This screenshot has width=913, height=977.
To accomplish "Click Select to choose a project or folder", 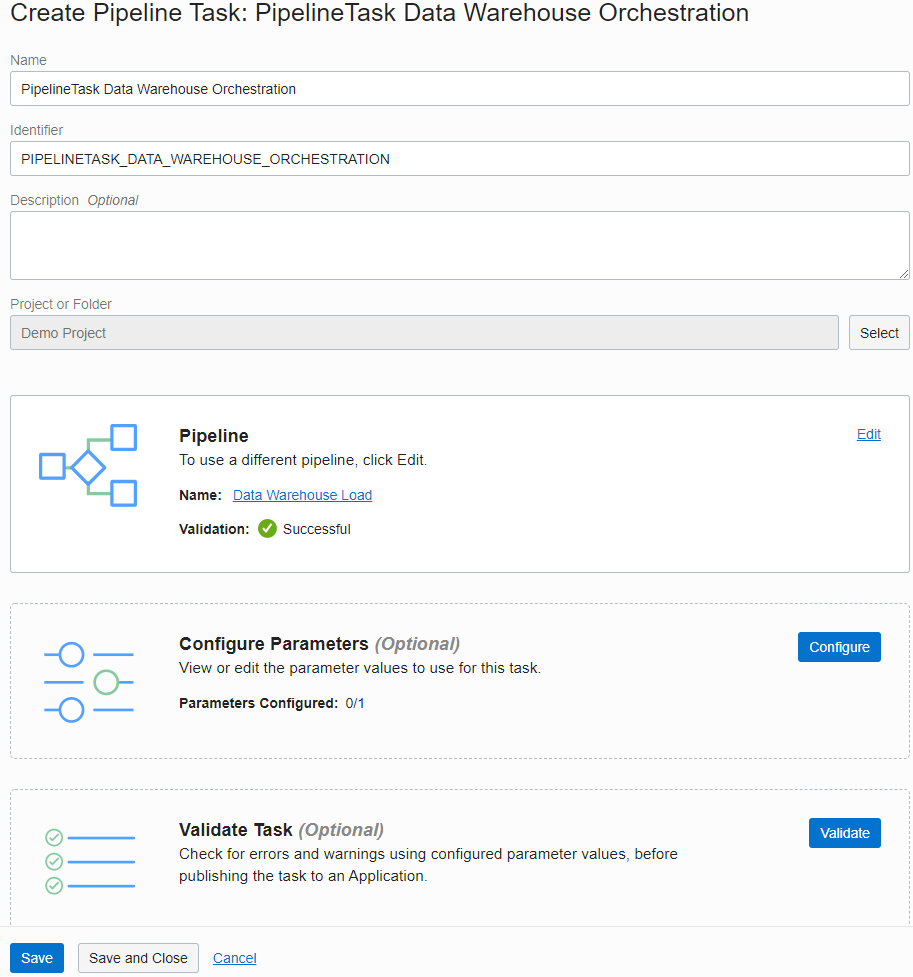I will (878, 332).
